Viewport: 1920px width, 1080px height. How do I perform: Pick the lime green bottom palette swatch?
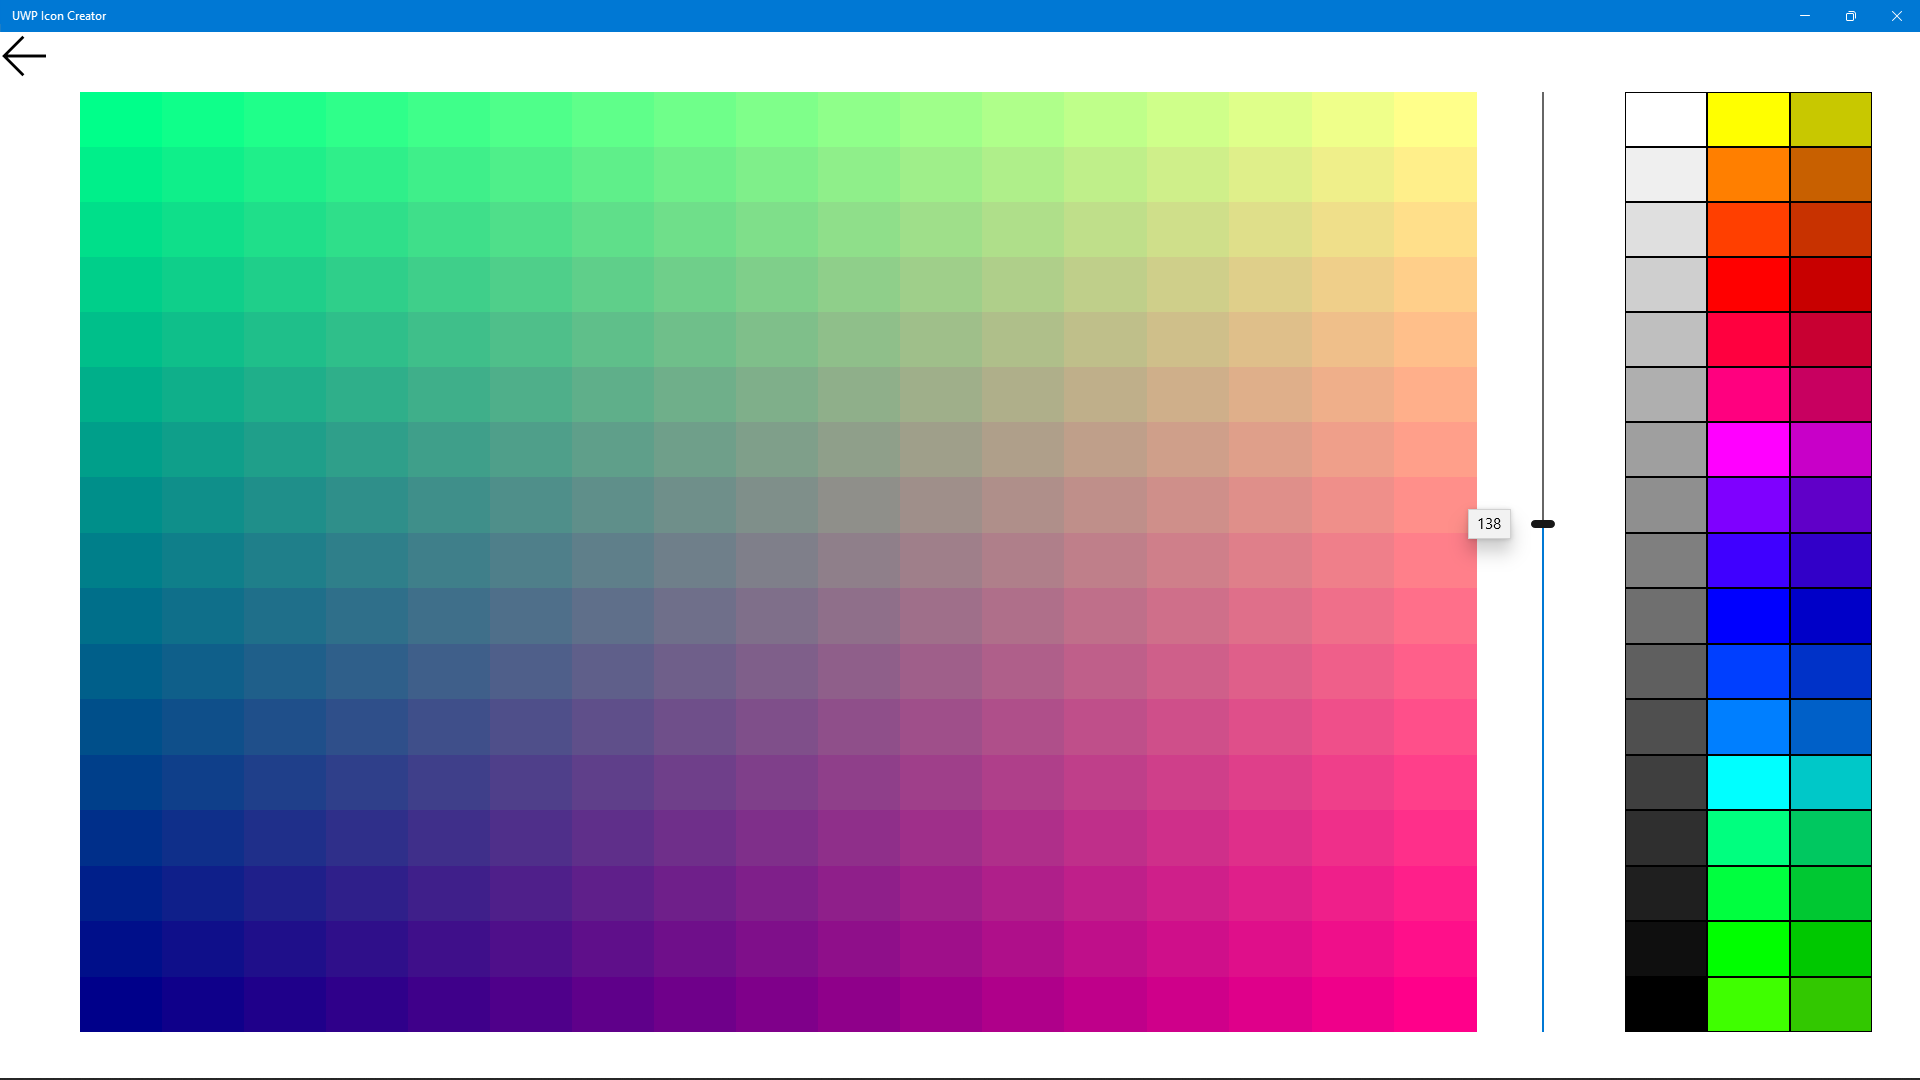1748,1004
